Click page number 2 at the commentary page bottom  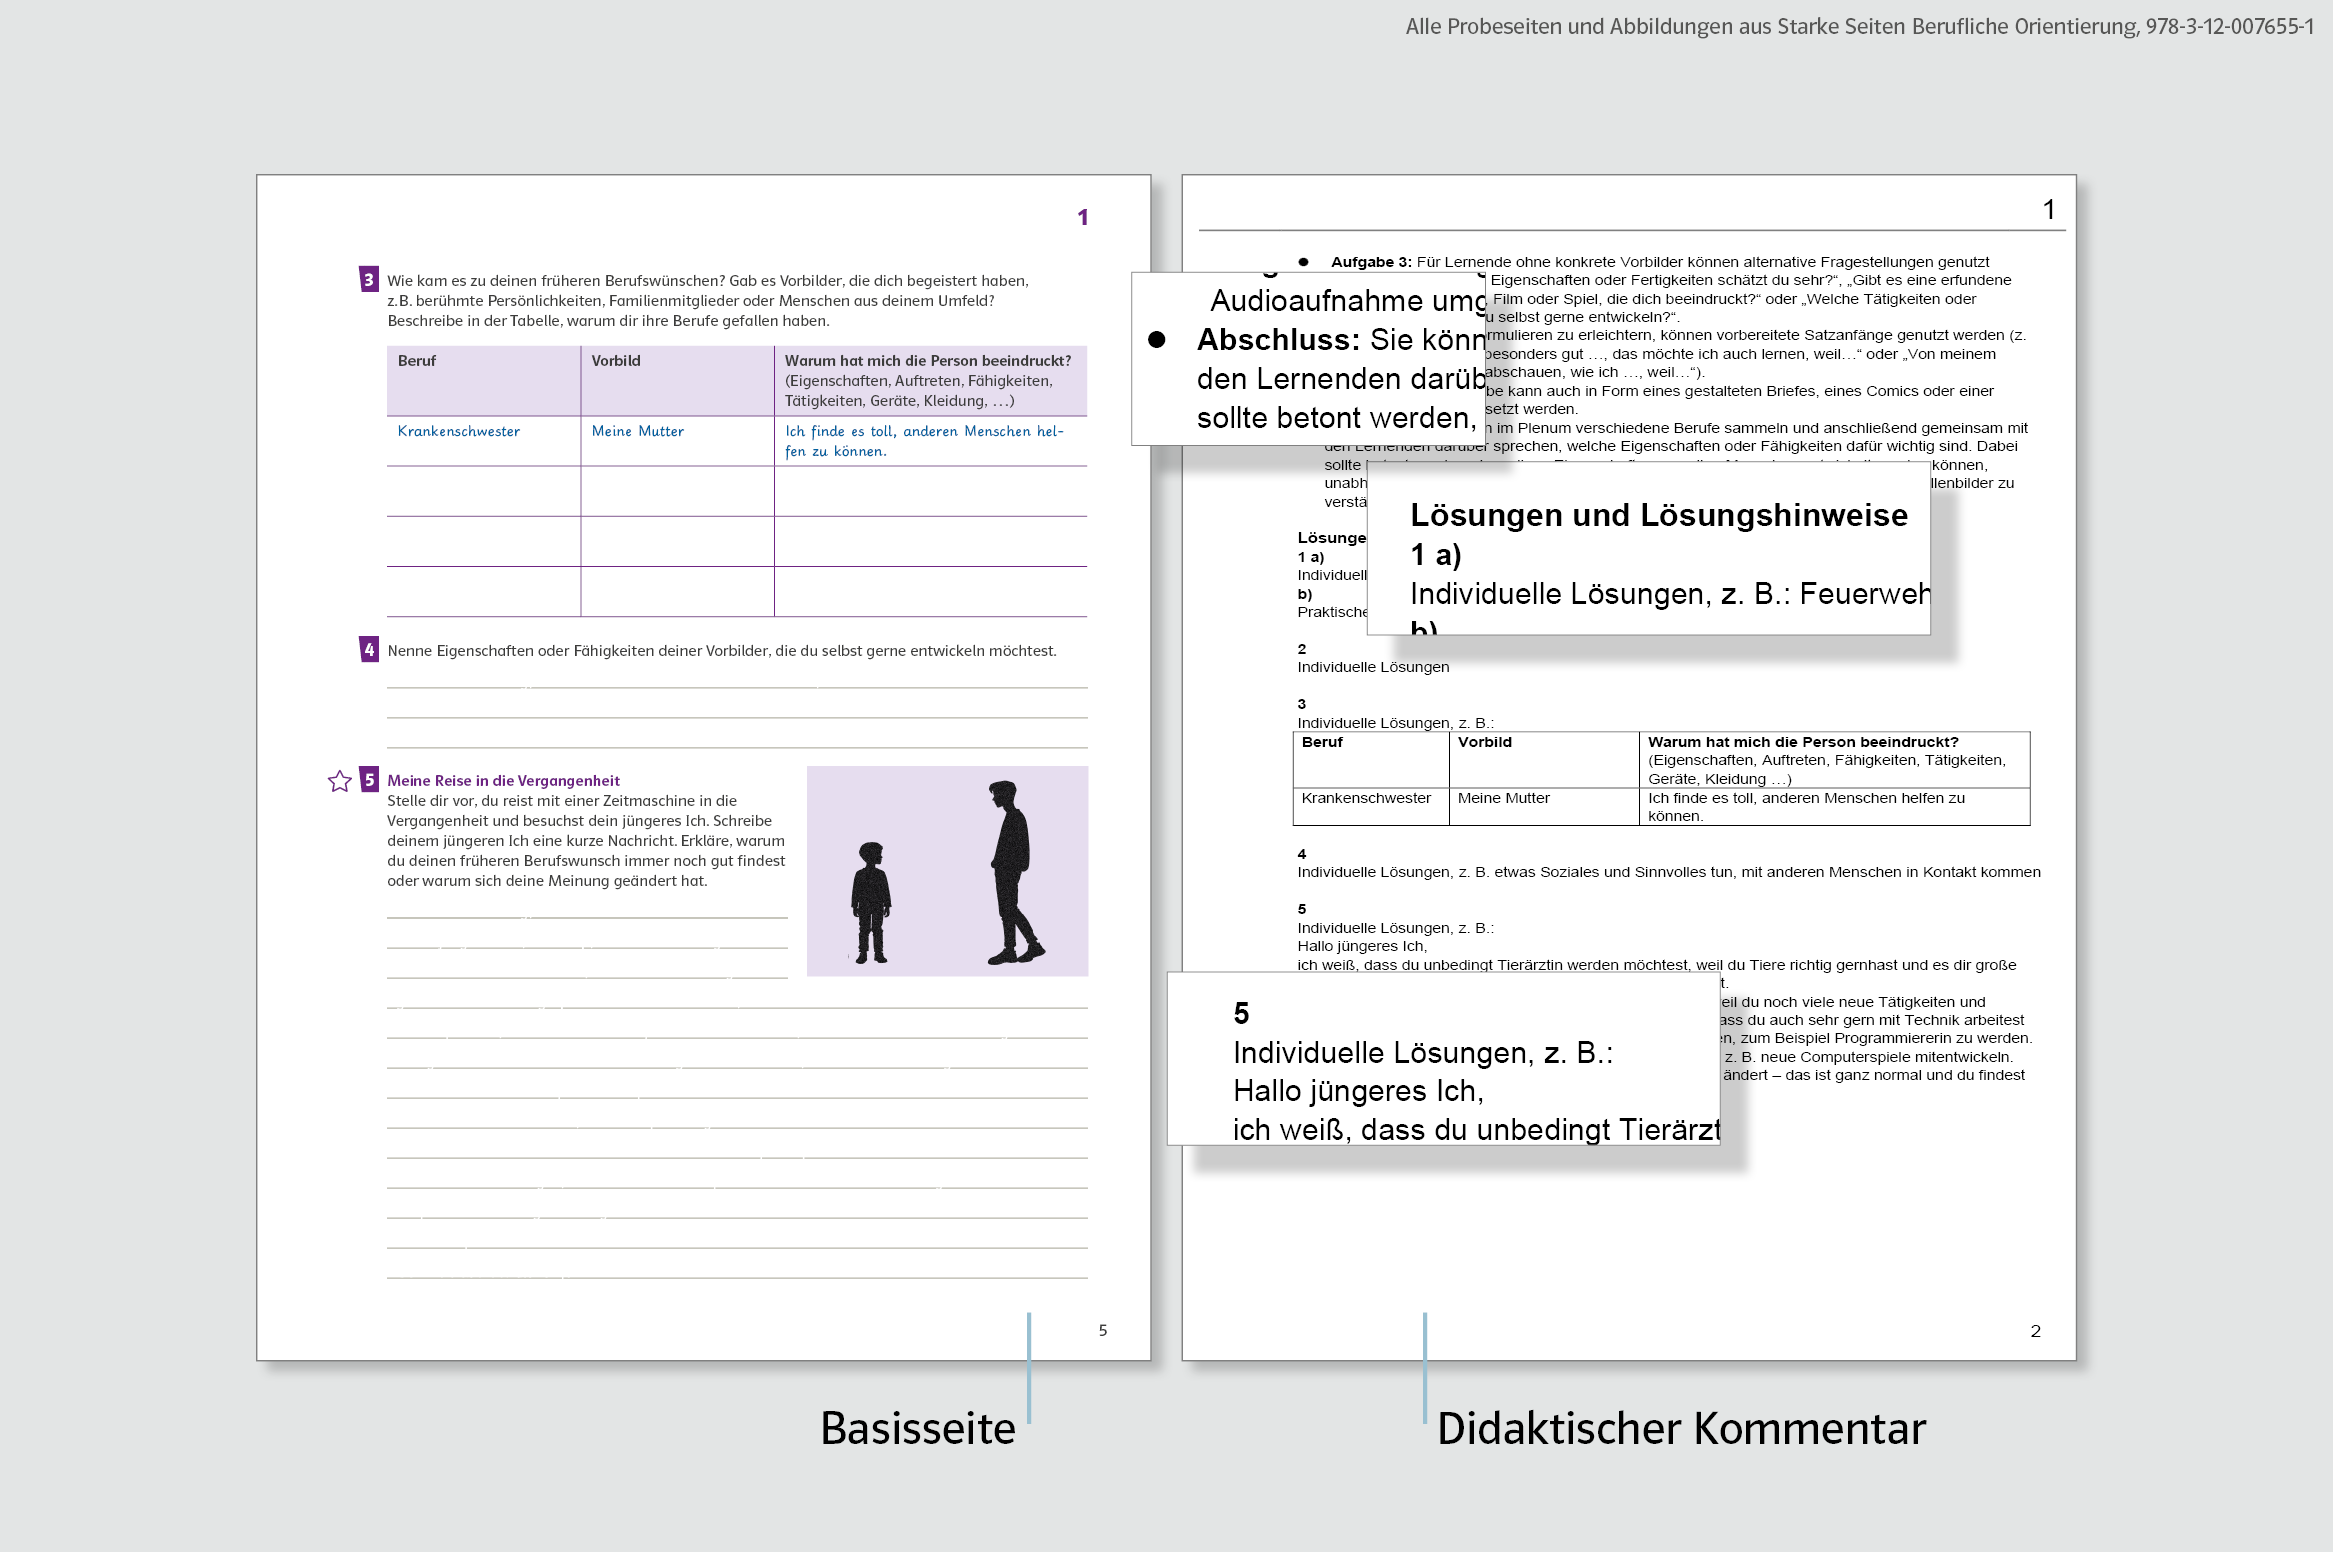coord(2035,1331)
